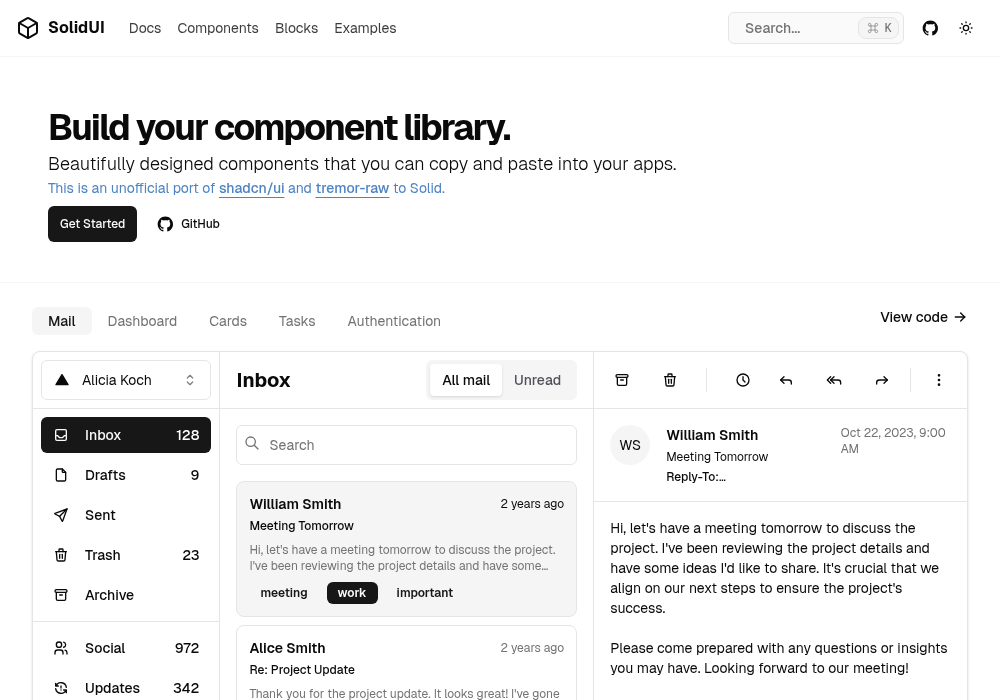The width and height of the screenshot is (1000, 700).
Task: Open Inbox folder with 128 items
Action: pyautogui.click(x=126, y=435)
